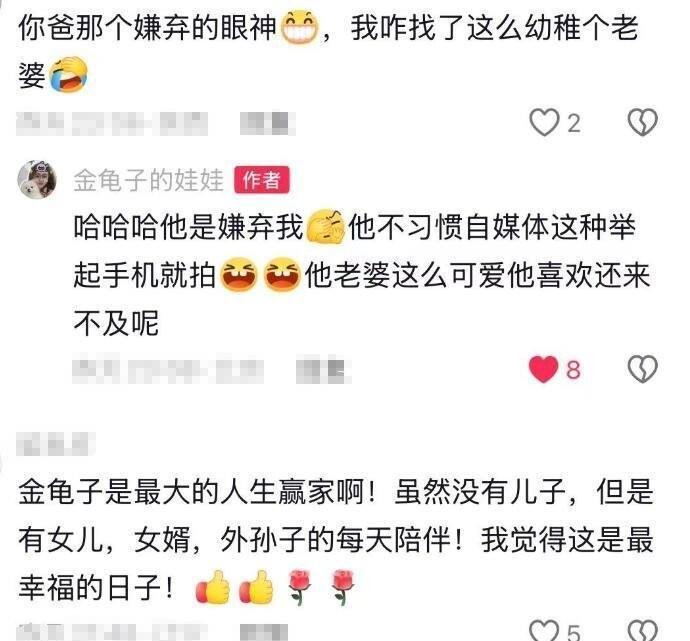Image resolution: width=690 pixels, height=641 pixels.
Task: Tap the blurred username above 金龟子是最大 comment
Action: pos(55,444)
